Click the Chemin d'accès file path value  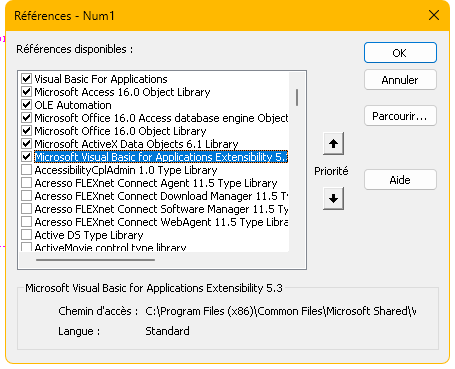pos(281,311)
